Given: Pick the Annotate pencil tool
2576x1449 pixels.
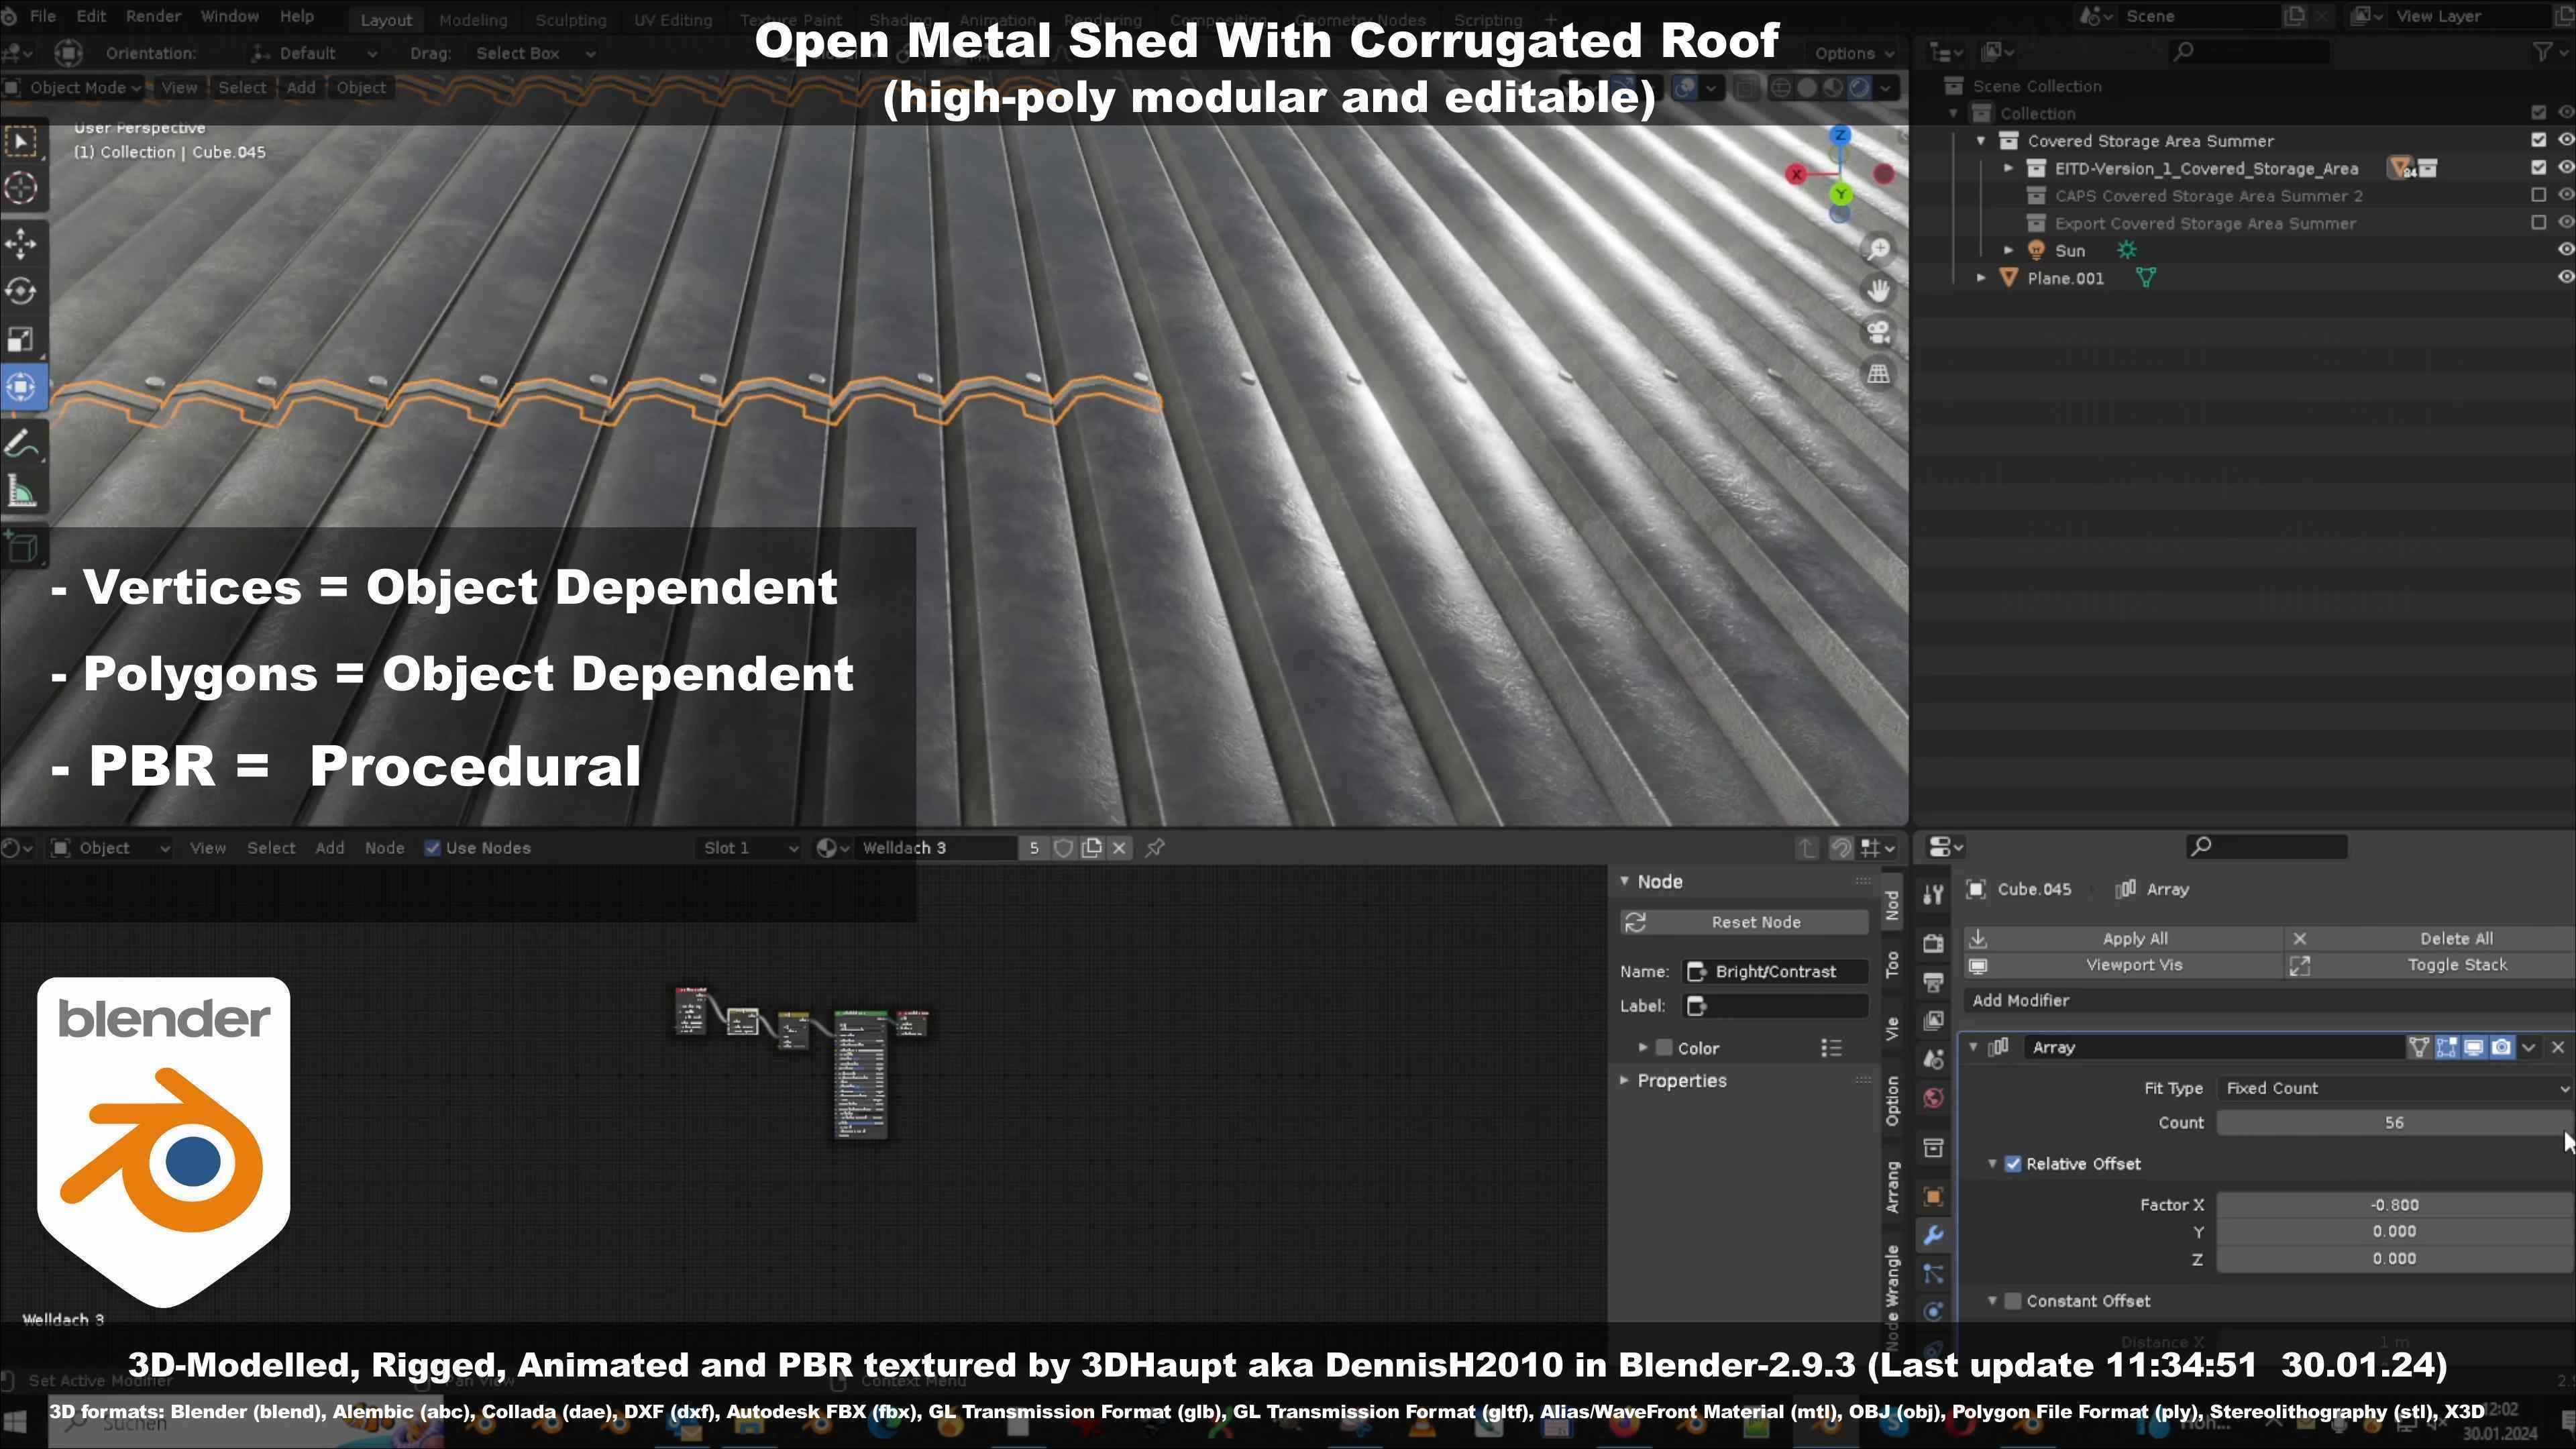Looking at the screenshot, I should point(22,443).
